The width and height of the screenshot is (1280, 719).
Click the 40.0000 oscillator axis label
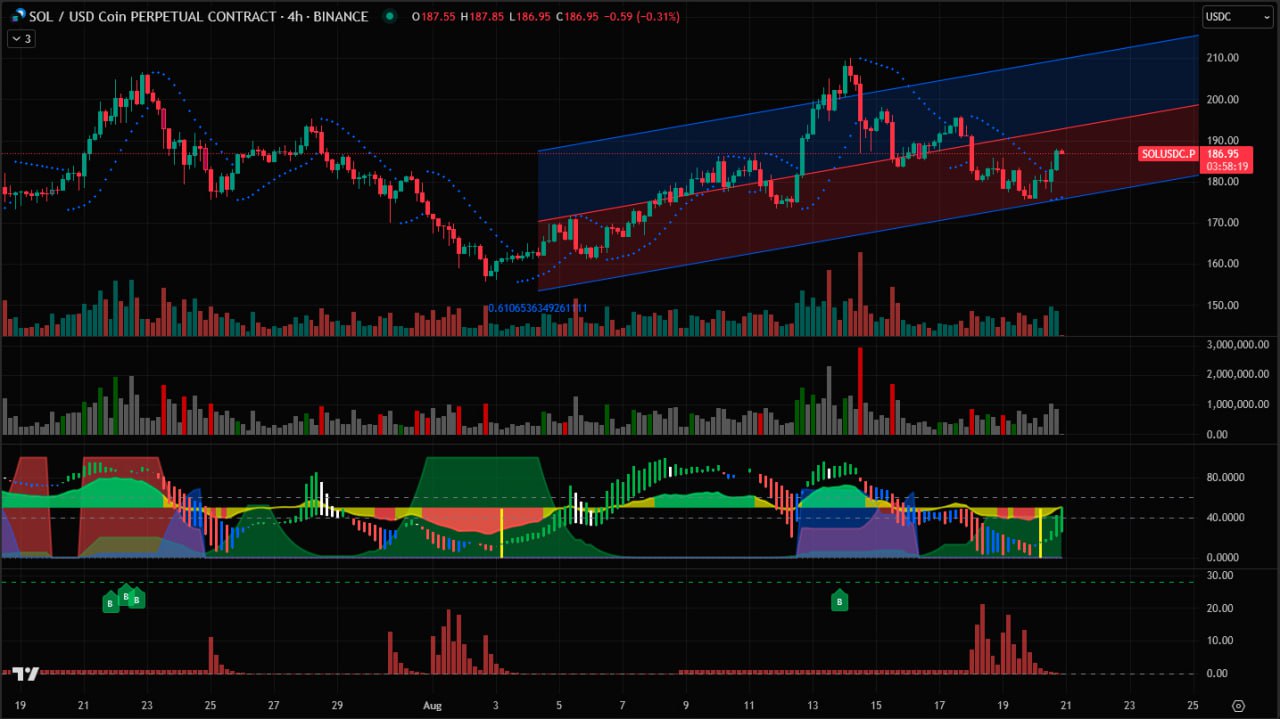point(1226,517)
